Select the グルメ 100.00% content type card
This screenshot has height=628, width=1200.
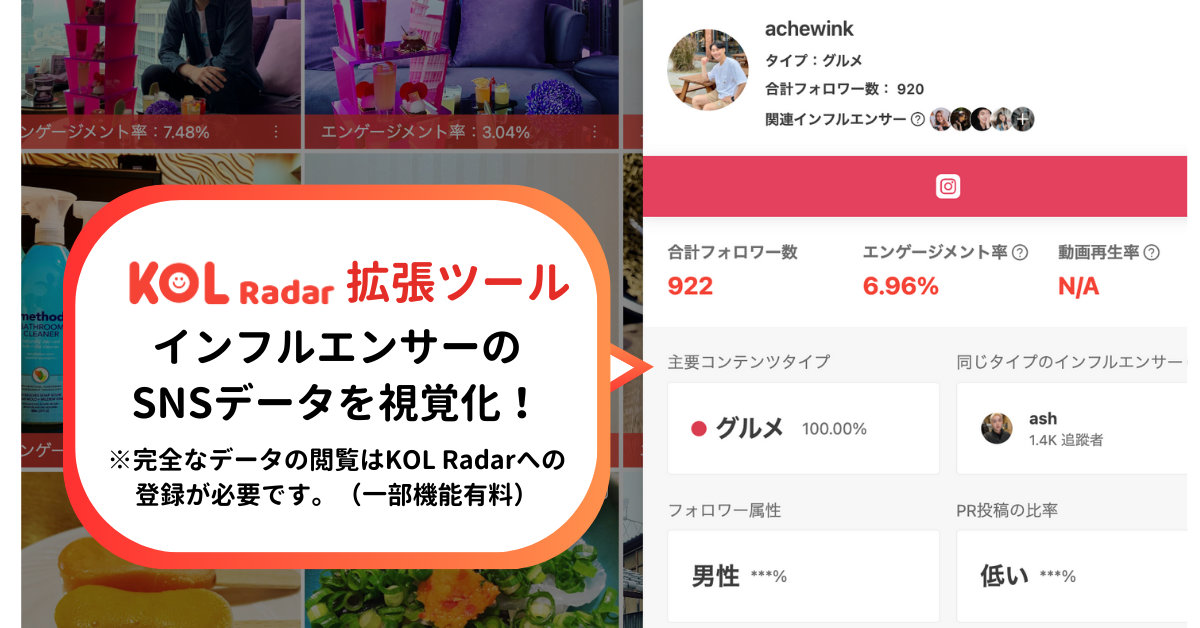[x=804, y=428]
